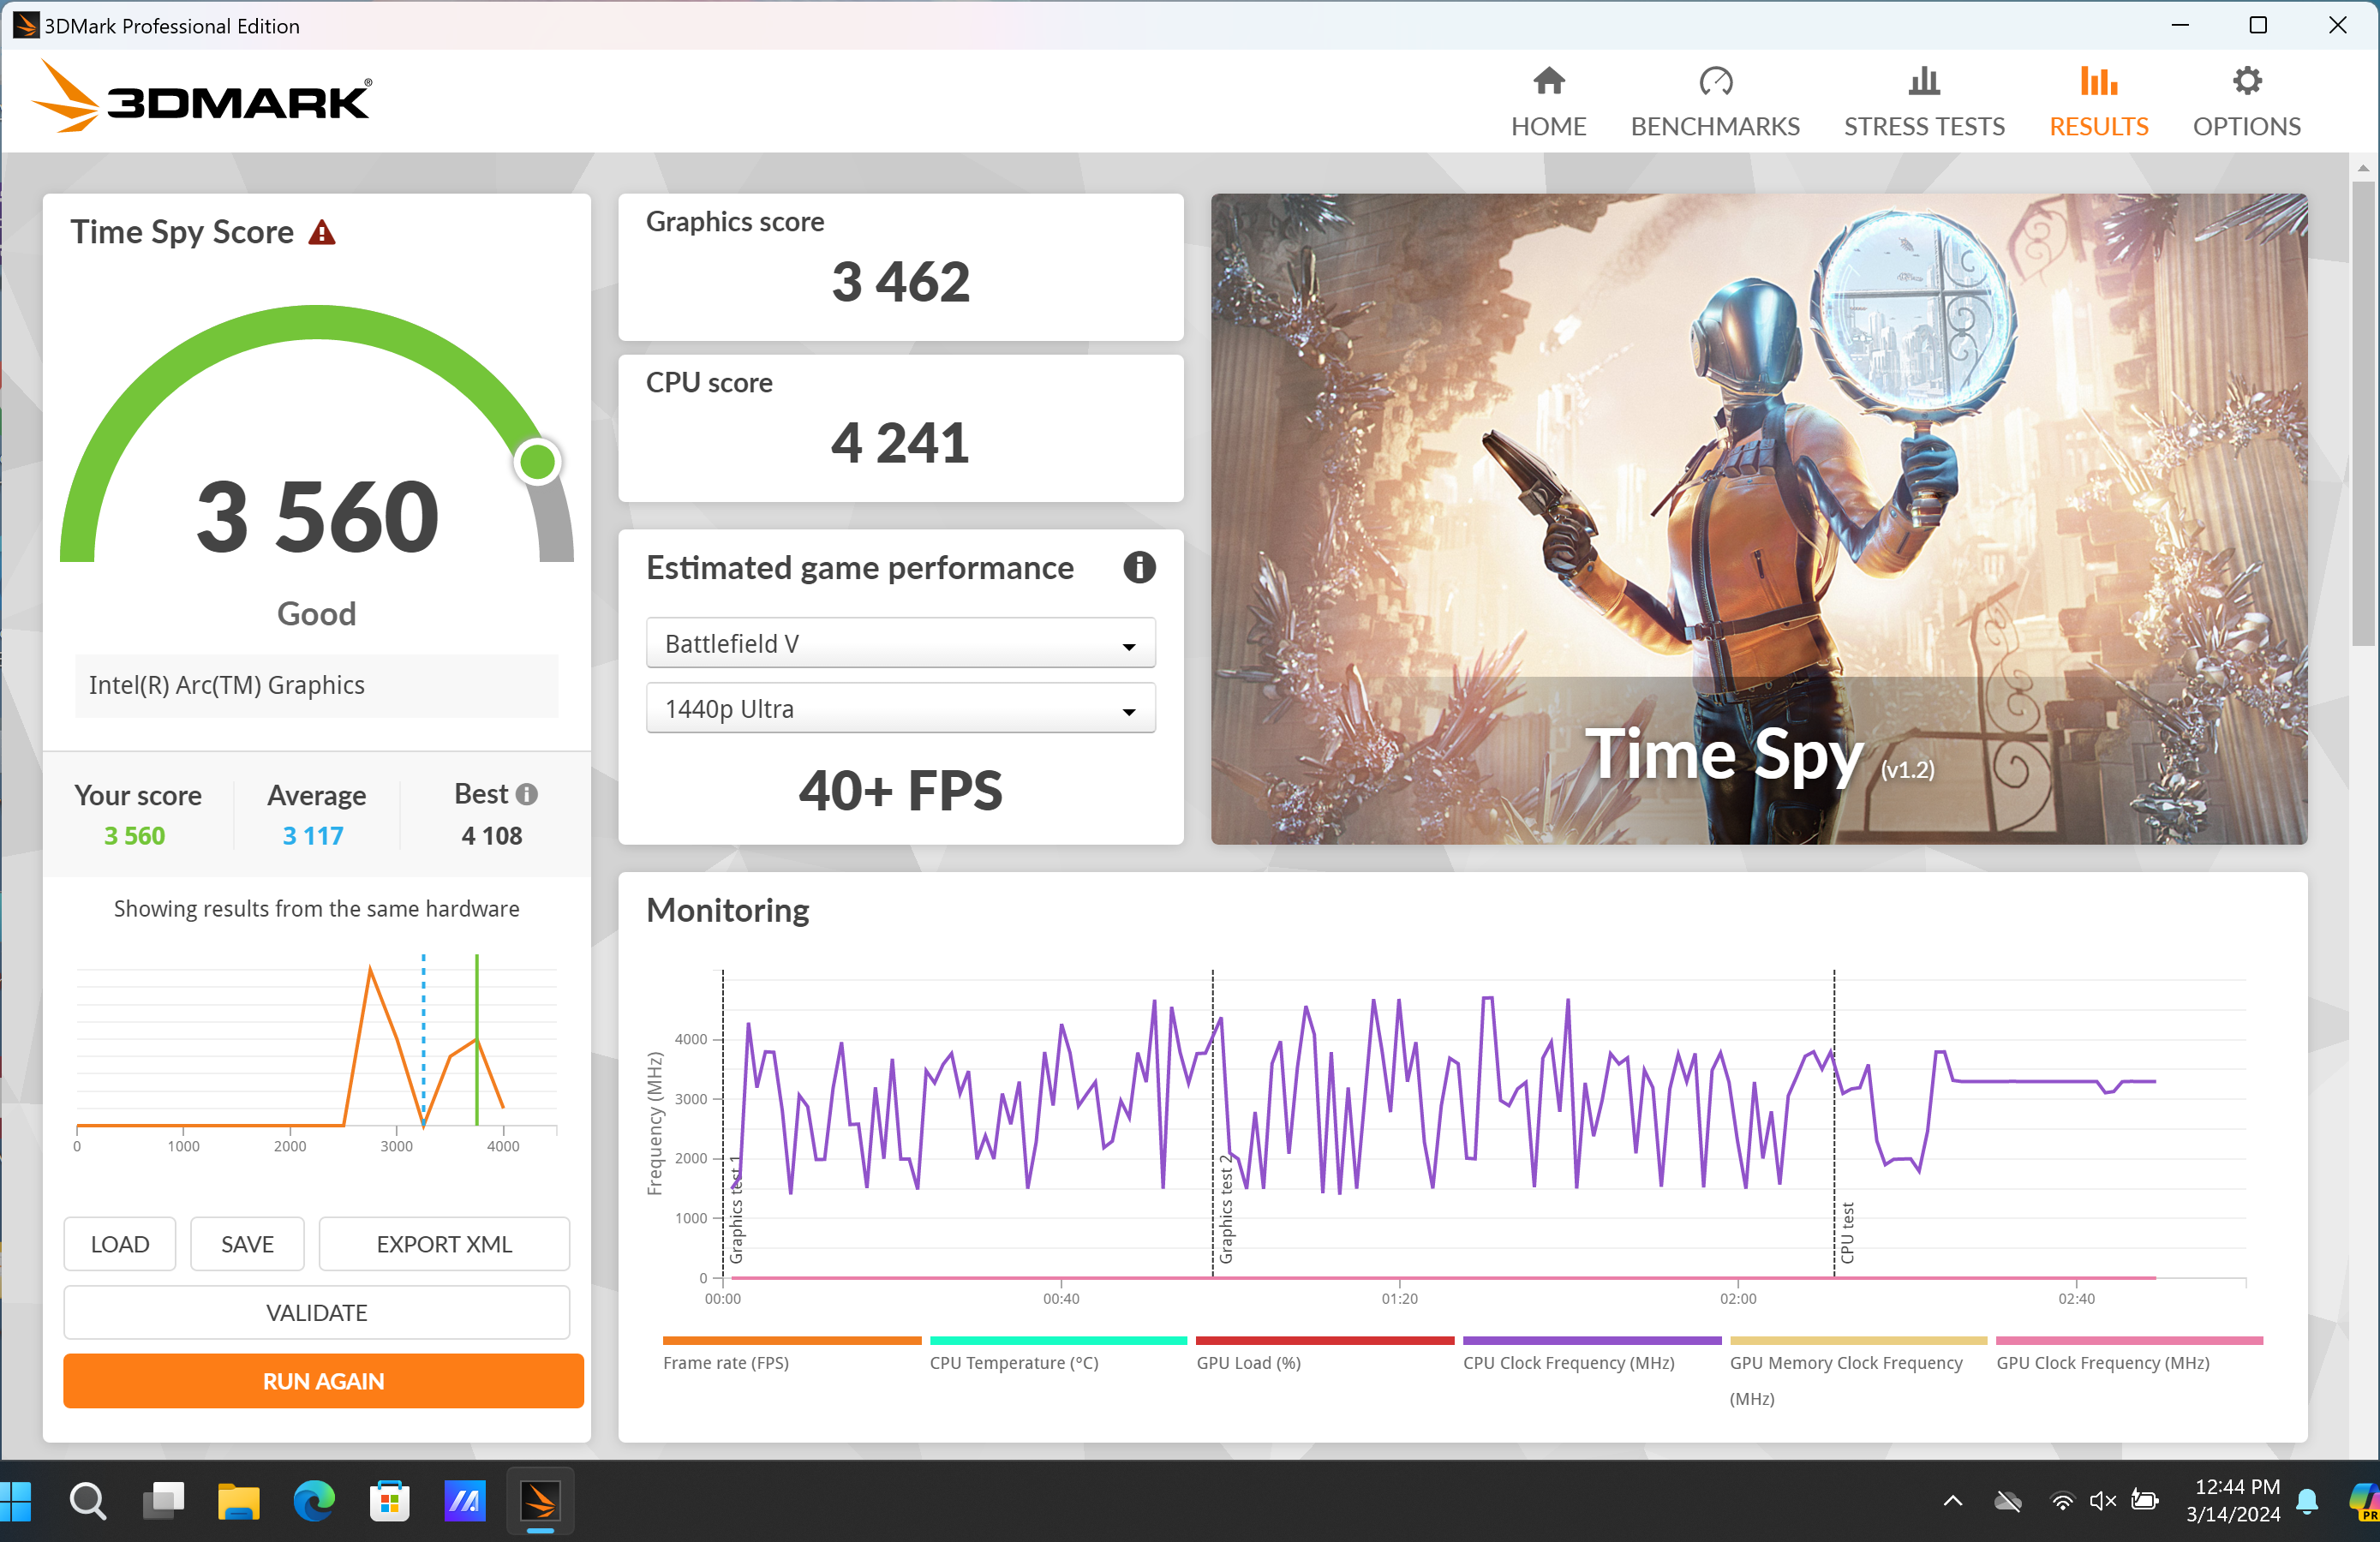Click the battery charging tray icon
Screen dimensions: 2380x1542
pos(2145,1500)
